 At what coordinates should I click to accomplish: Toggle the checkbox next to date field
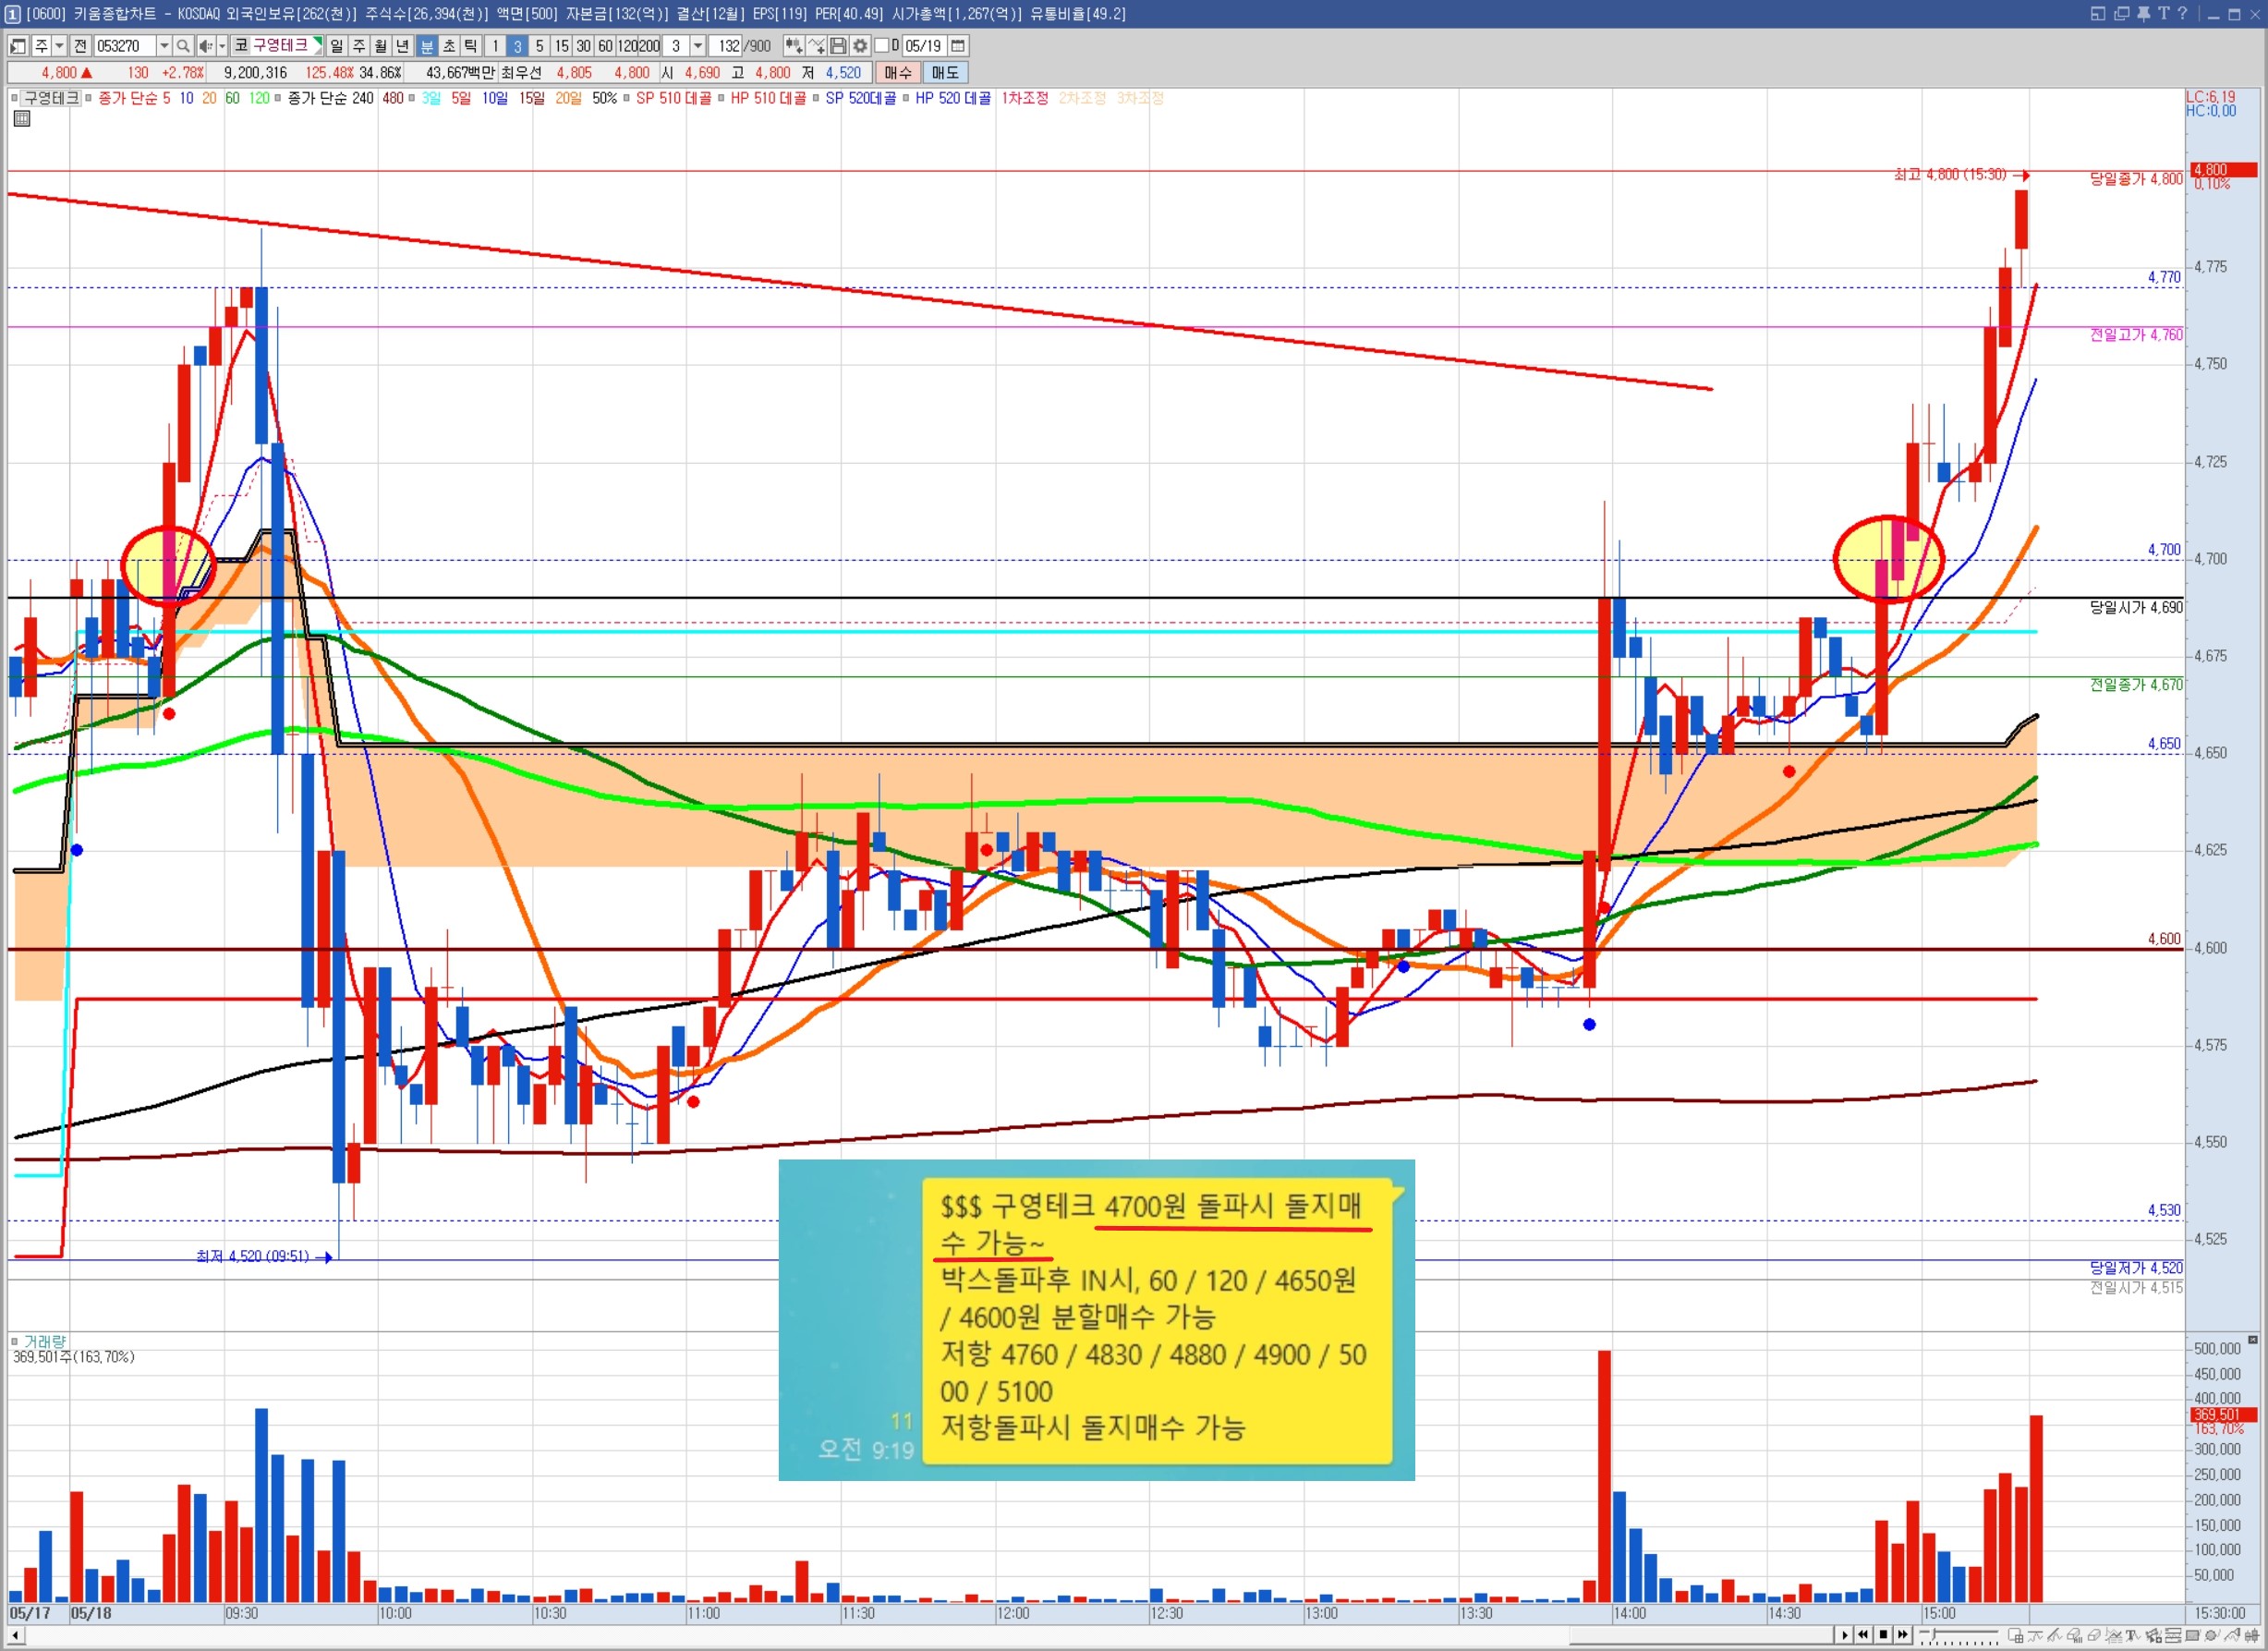pyautogui.click(x=882, y=46)
